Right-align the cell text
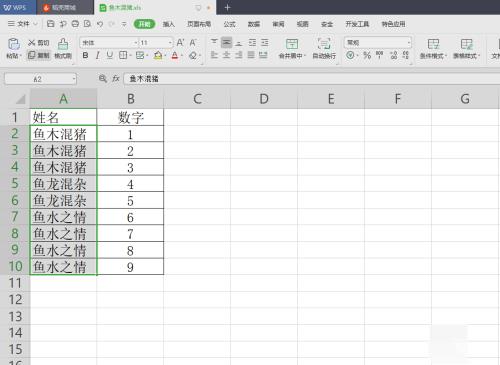Image resolution: width=500 pixels, height=365 pixels. pyautogui.click(x=239, y=55)
